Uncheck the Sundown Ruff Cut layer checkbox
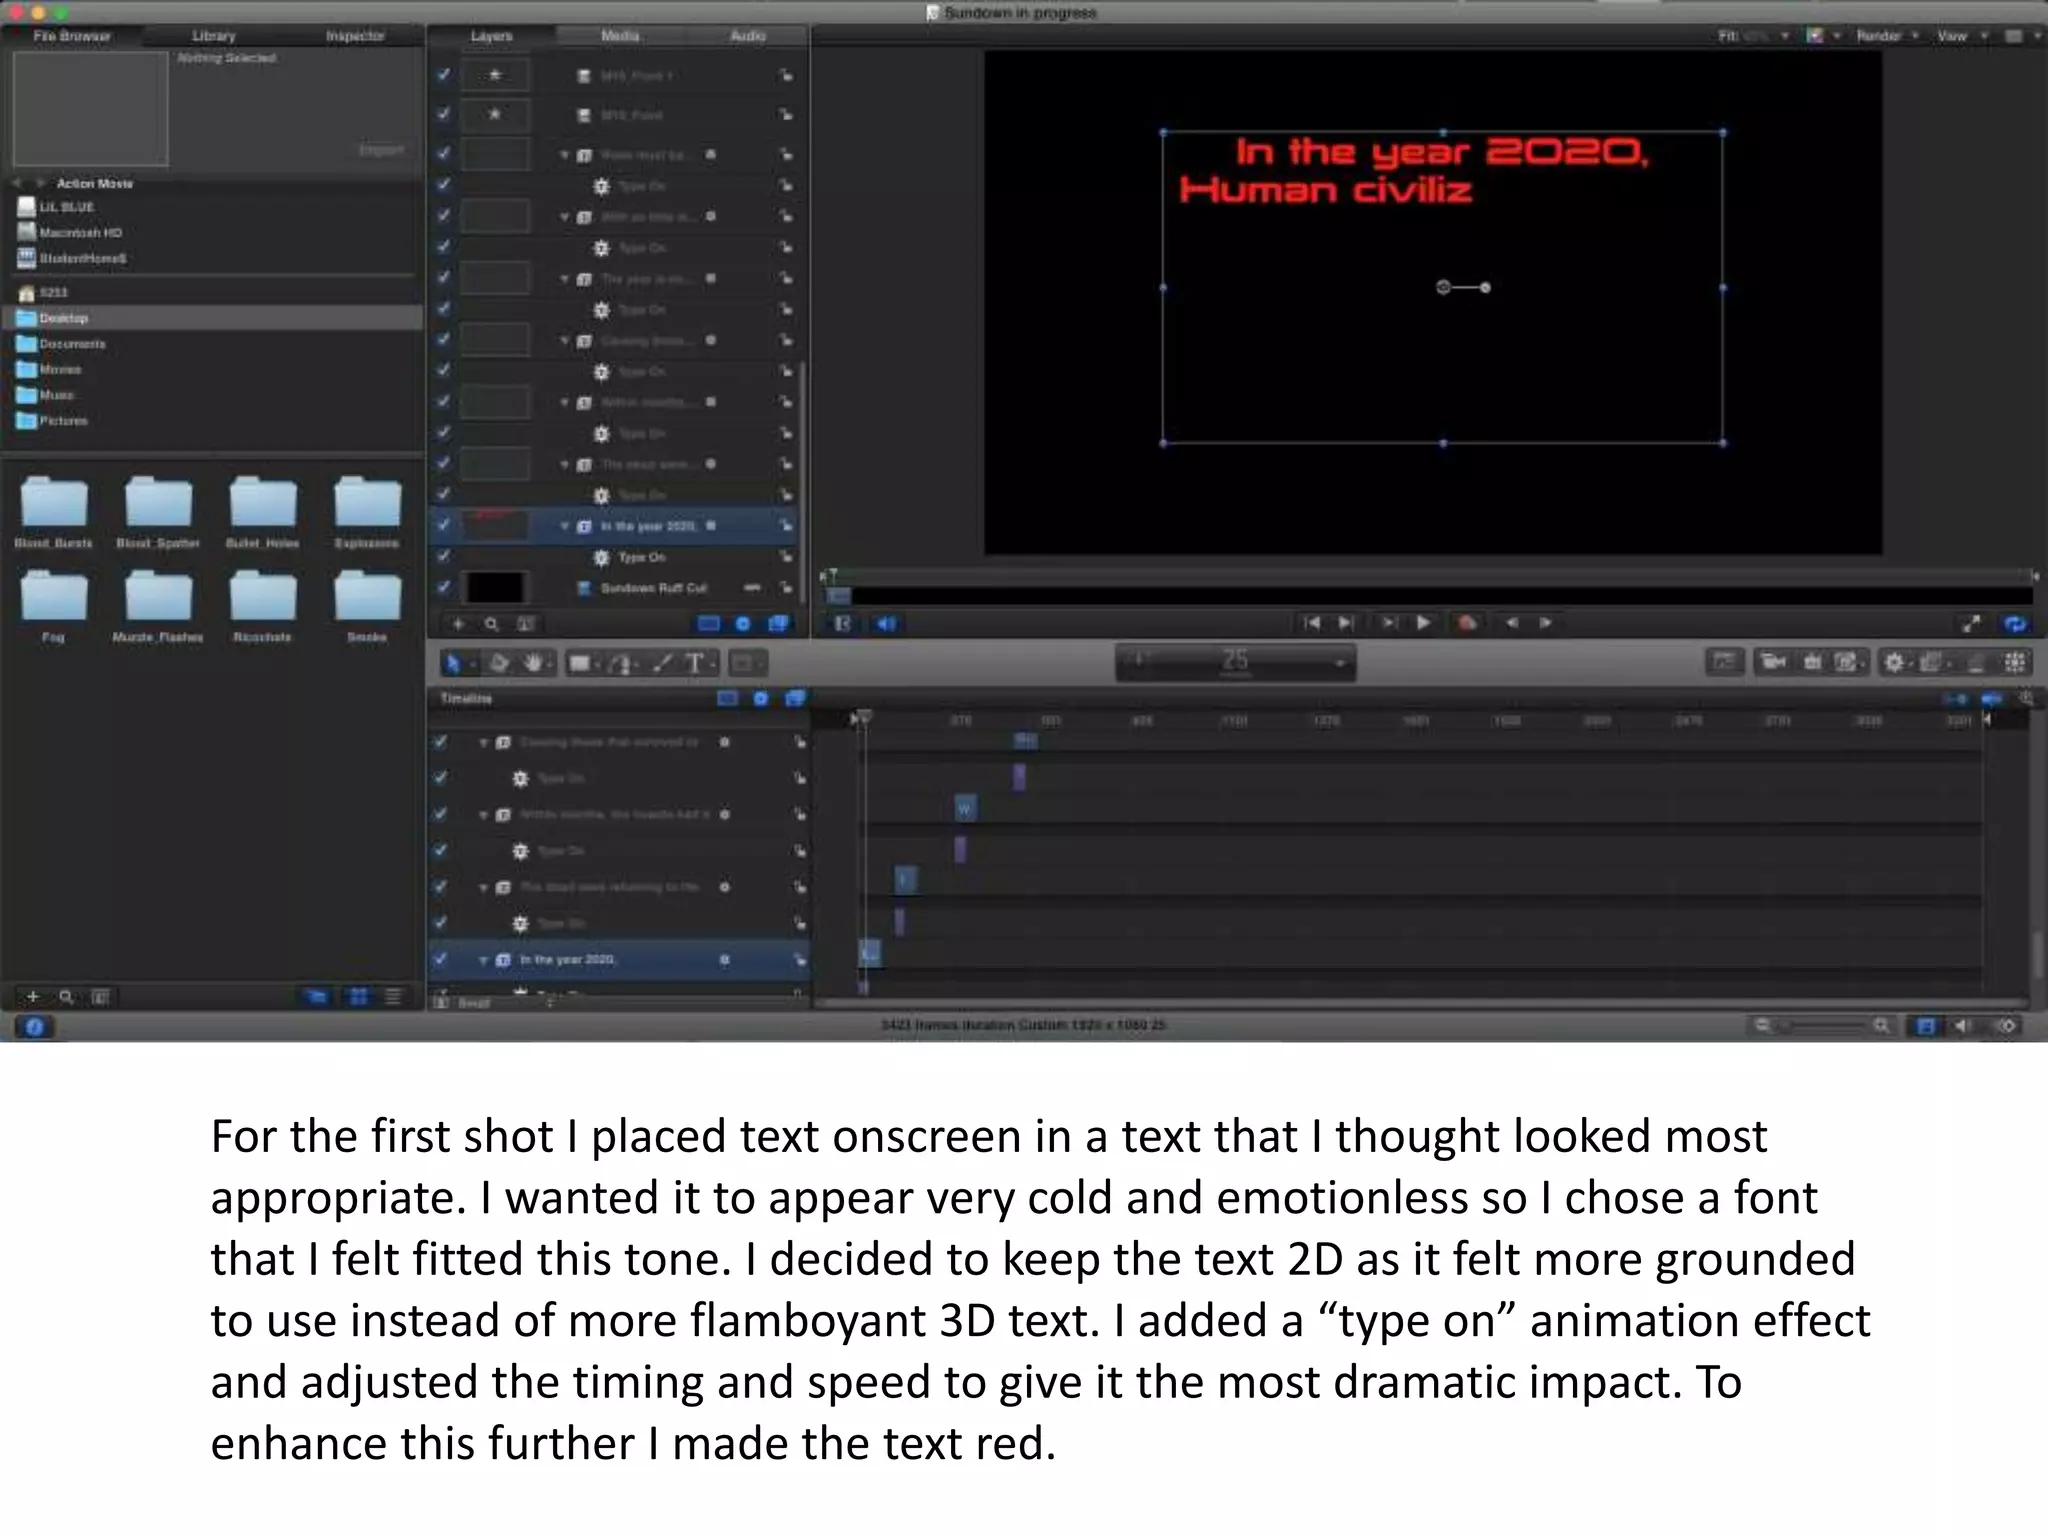The height and width of the screenshot is (1536, 2048). (x=443, y=588)
